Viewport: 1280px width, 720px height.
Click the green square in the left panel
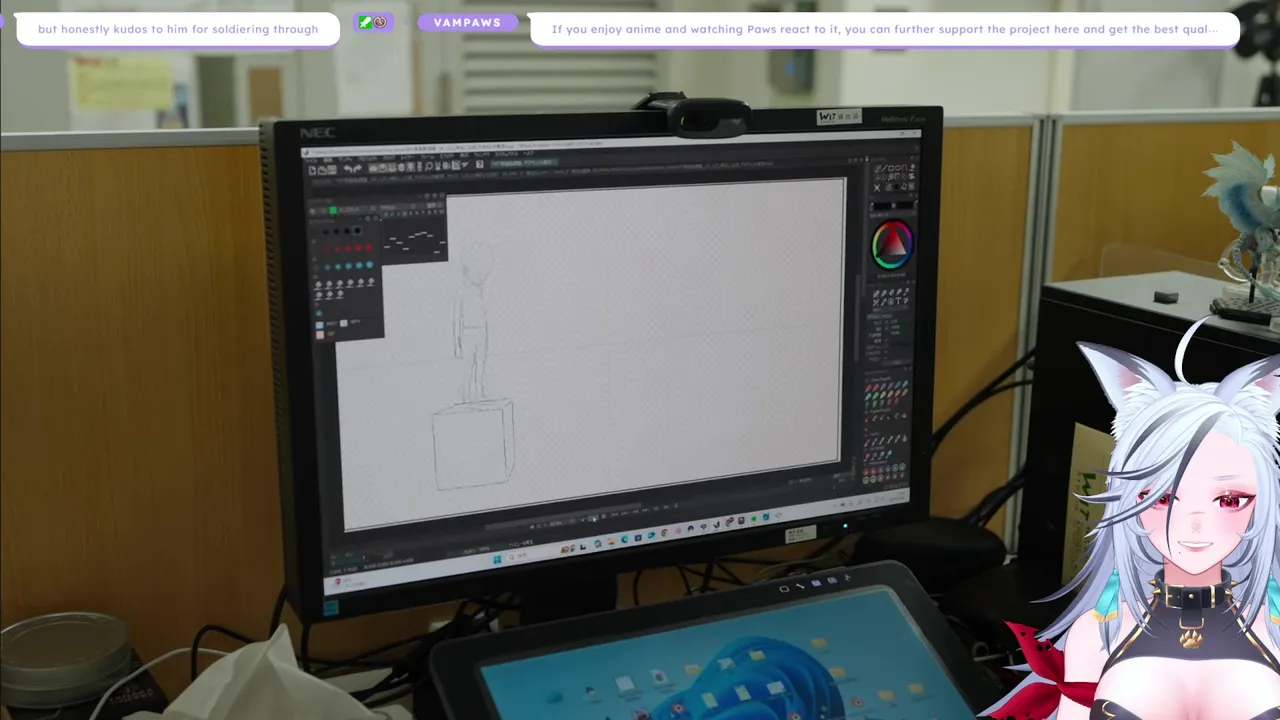pyautogui.click(x=333, y=210)
